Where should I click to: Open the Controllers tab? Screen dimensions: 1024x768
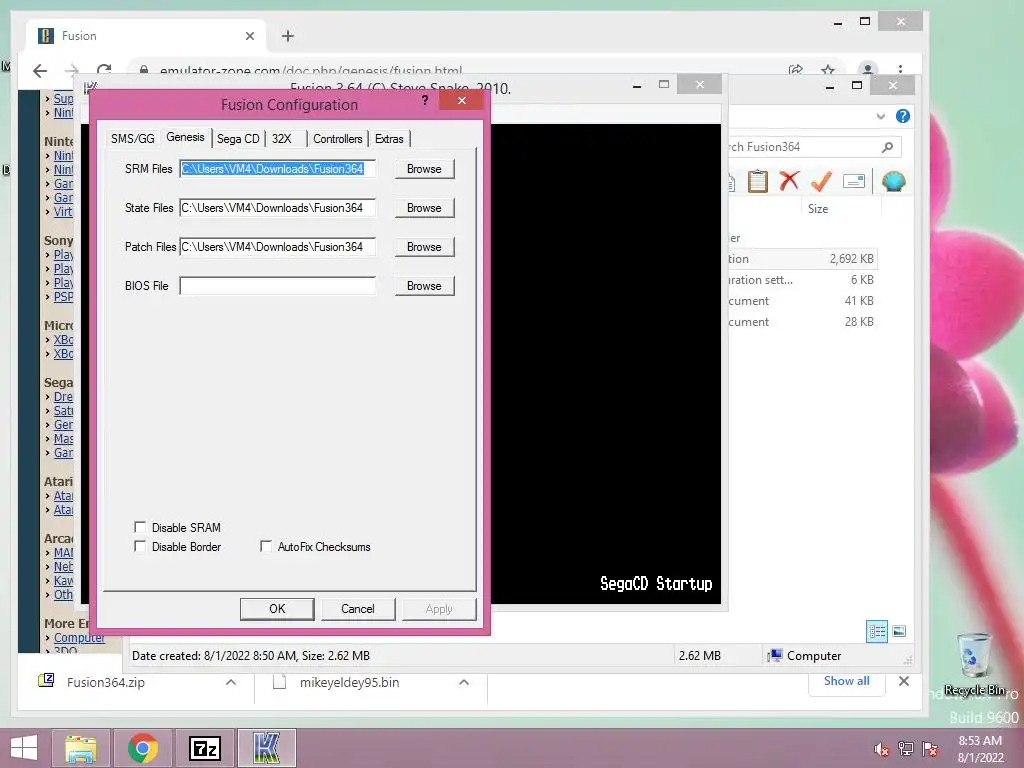[337, 138]
